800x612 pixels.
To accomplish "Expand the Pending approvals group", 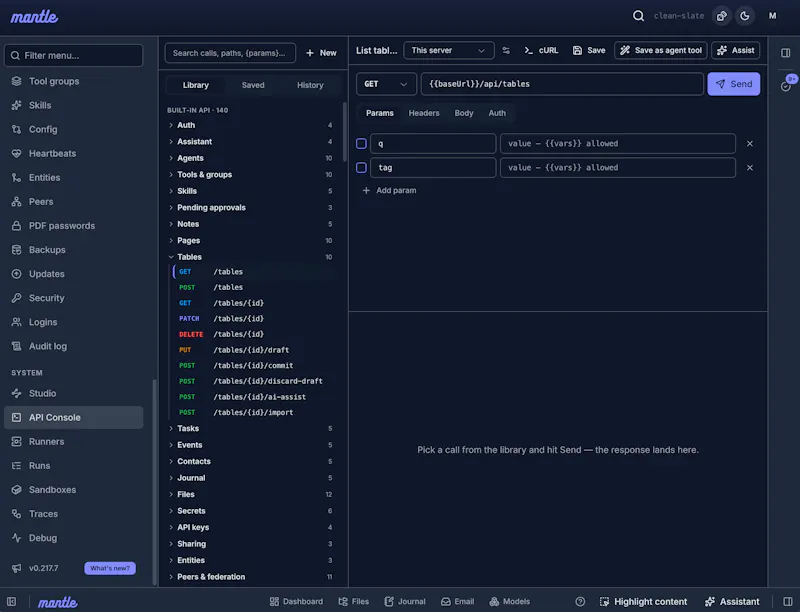I will point(250,207).
